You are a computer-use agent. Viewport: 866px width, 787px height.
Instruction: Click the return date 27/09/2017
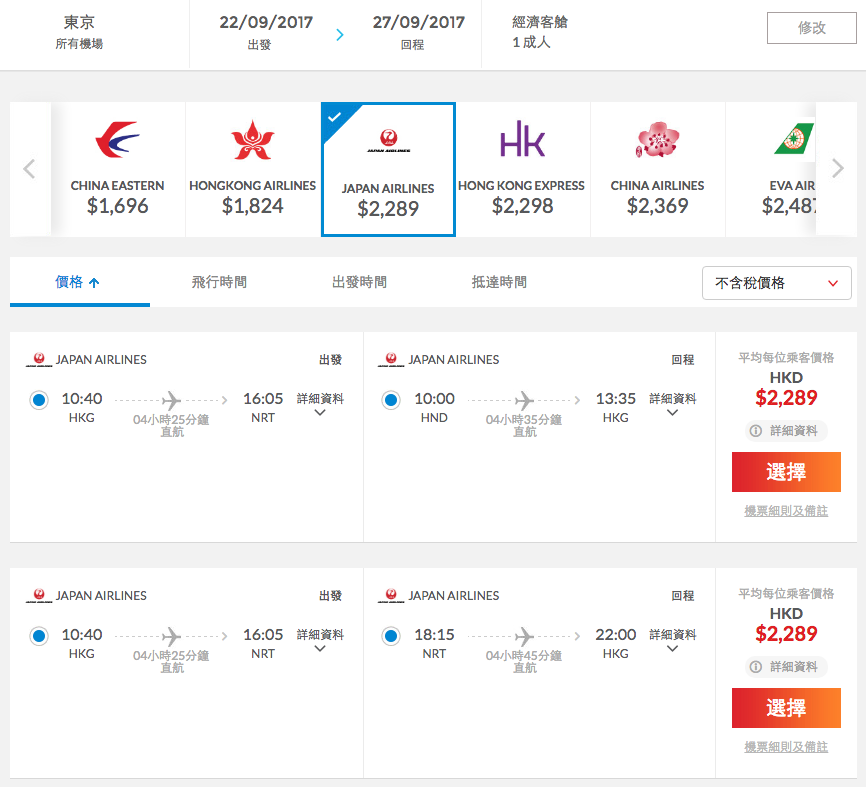point(419,23)
